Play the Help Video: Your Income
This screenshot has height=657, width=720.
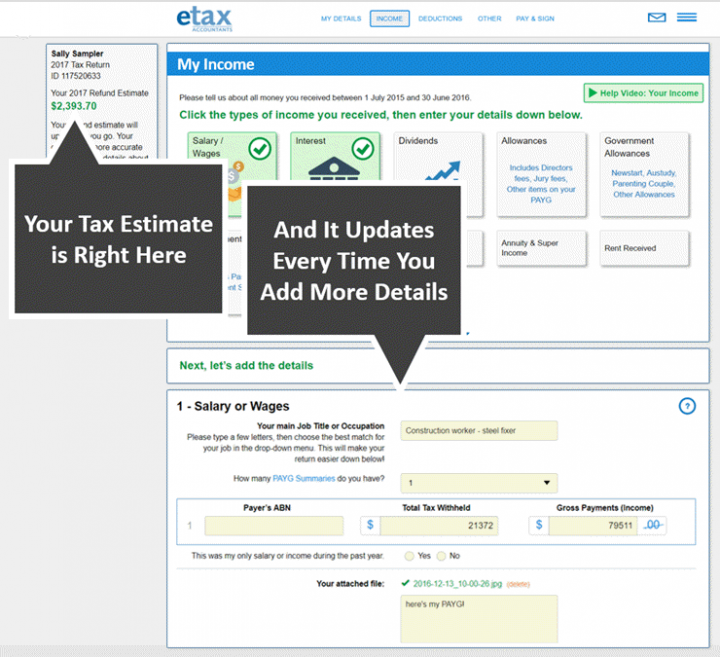pyautogui.click(x=643, y=93)
